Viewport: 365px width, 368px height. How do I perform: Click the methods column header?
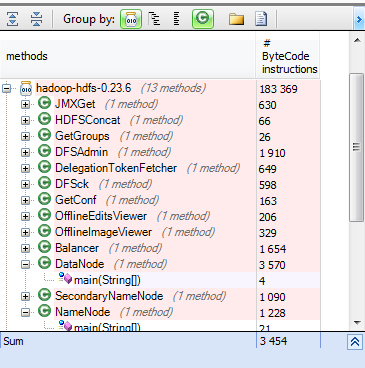pos(128,56)
